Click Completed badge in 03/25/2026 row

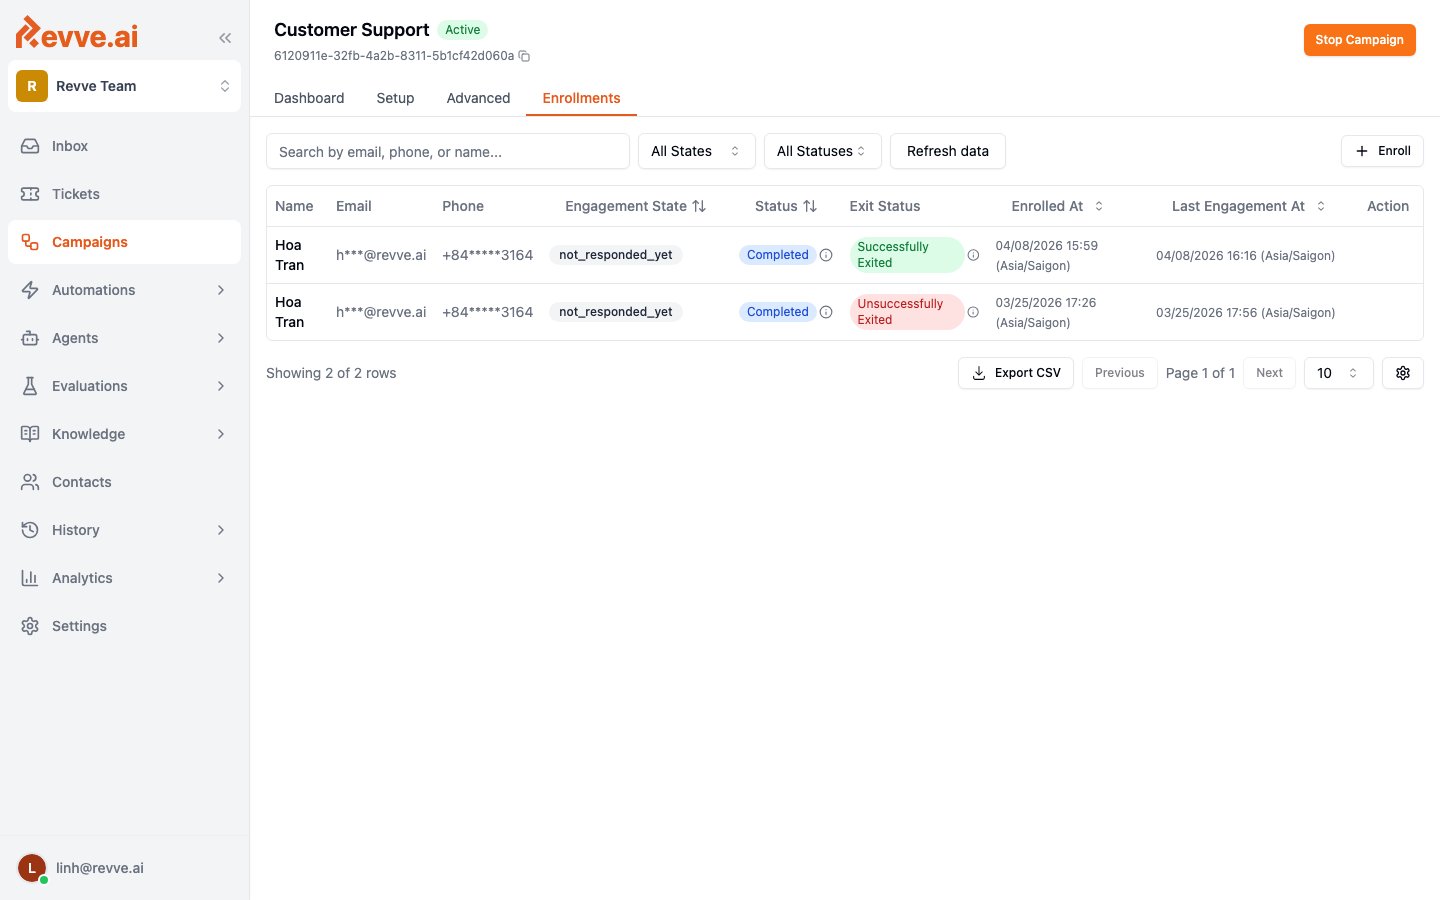coord(777,312)
